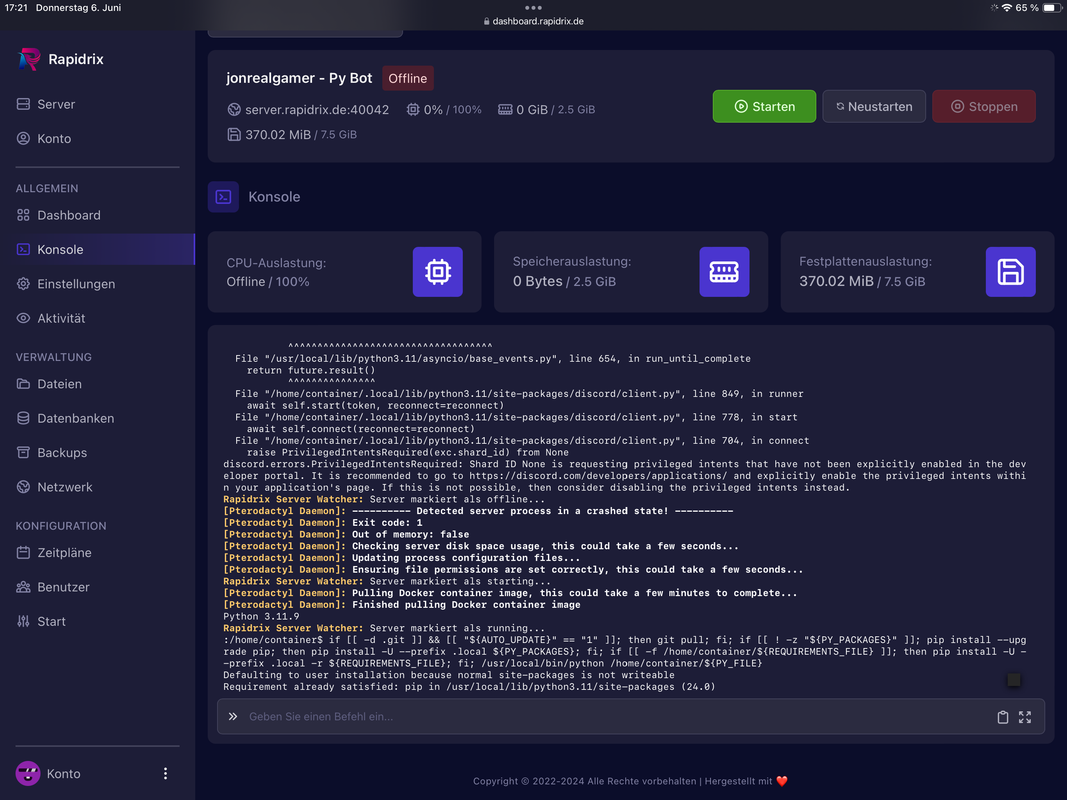The height and width of the screenshot is (800, 1067).
Task: Click the dark scroll indicator in console
Action: click(x=1014, y=680)
